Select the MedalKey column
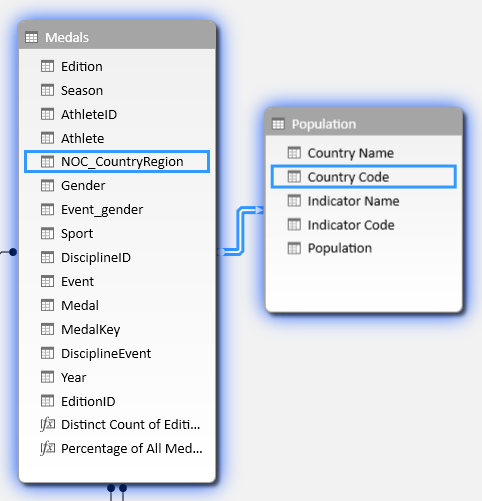The width and height of the screenshot is (482, 501). coord(117,329)
